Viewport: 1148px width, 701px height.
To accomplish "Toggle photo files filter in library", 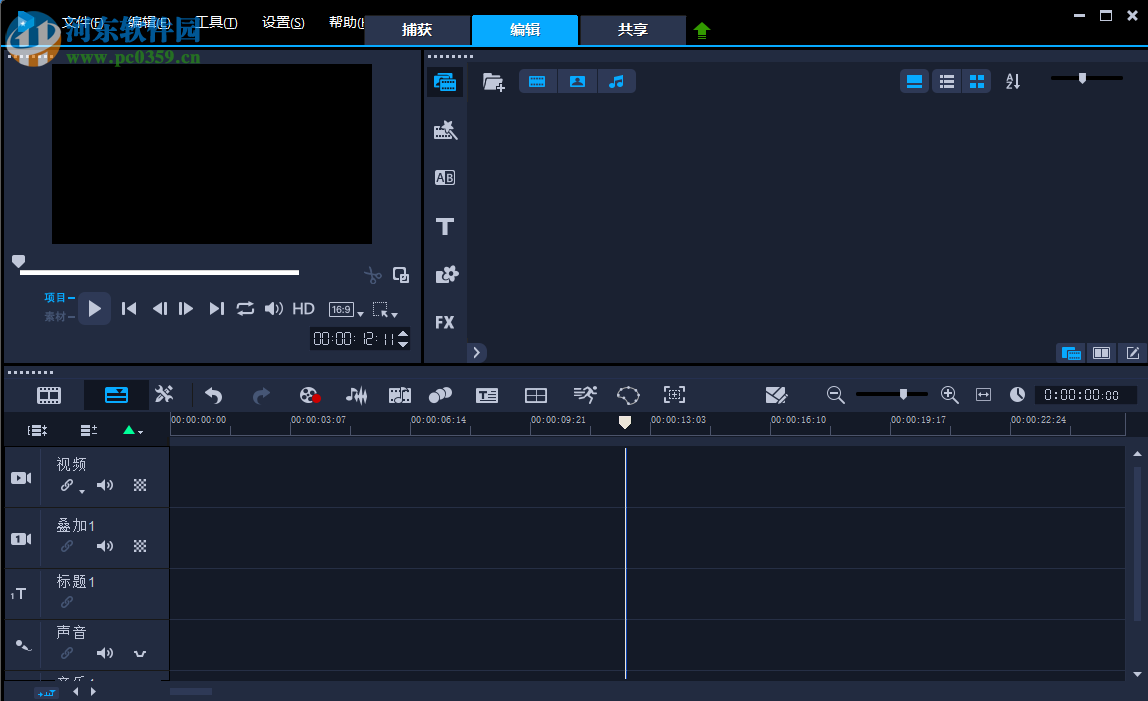I will point(577,81).
